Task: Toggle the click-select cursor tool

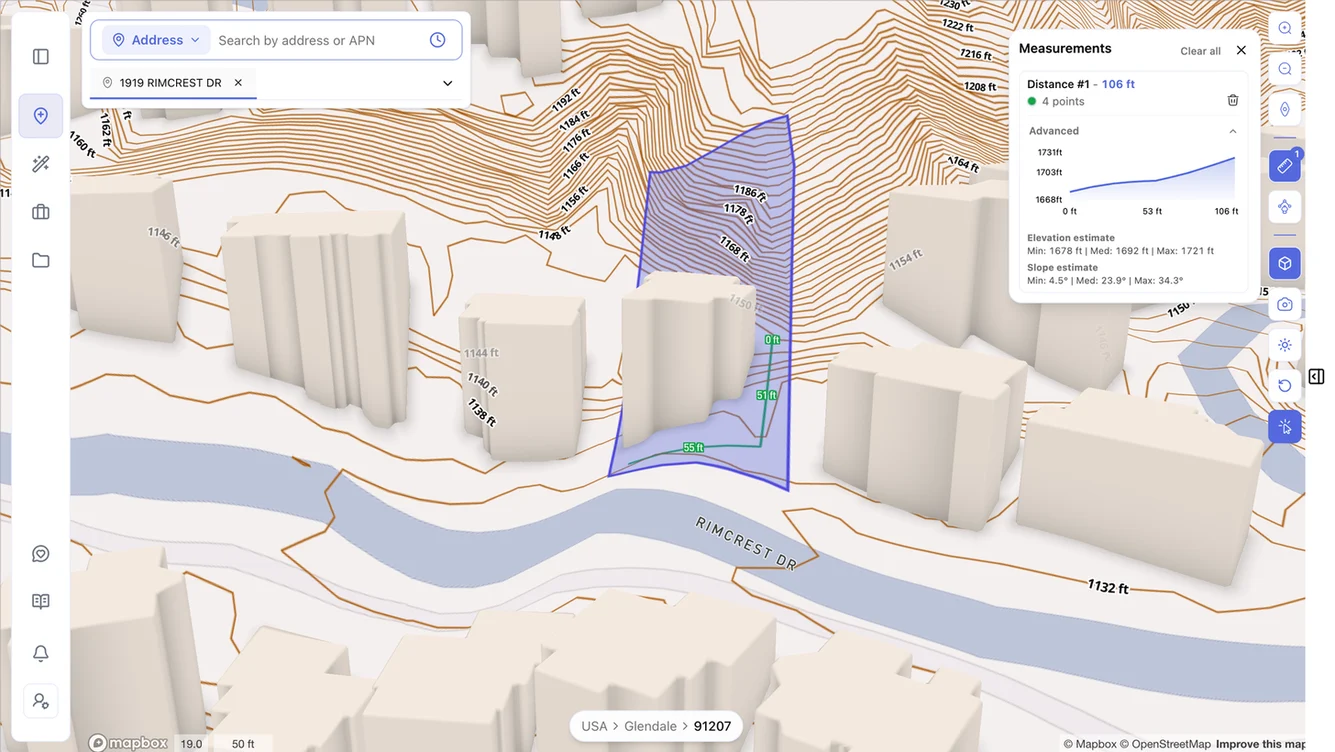Action: 1285,426
